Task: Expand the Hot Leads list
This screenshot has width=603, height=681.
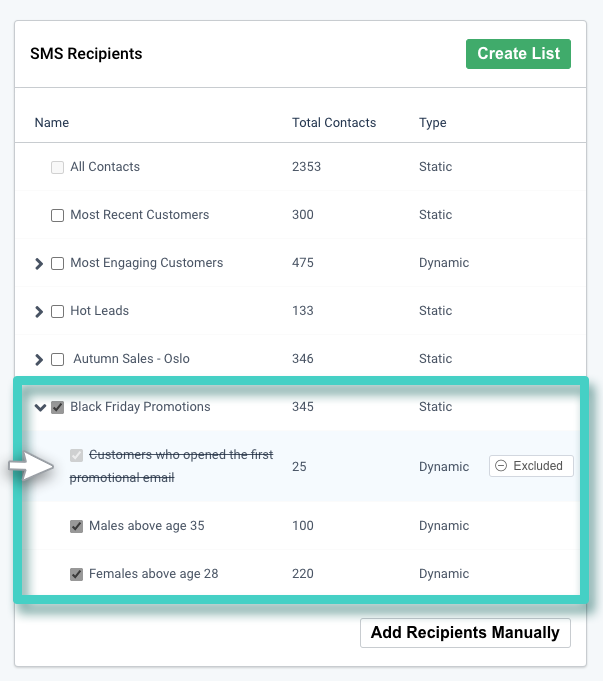Action: point(39,312)
